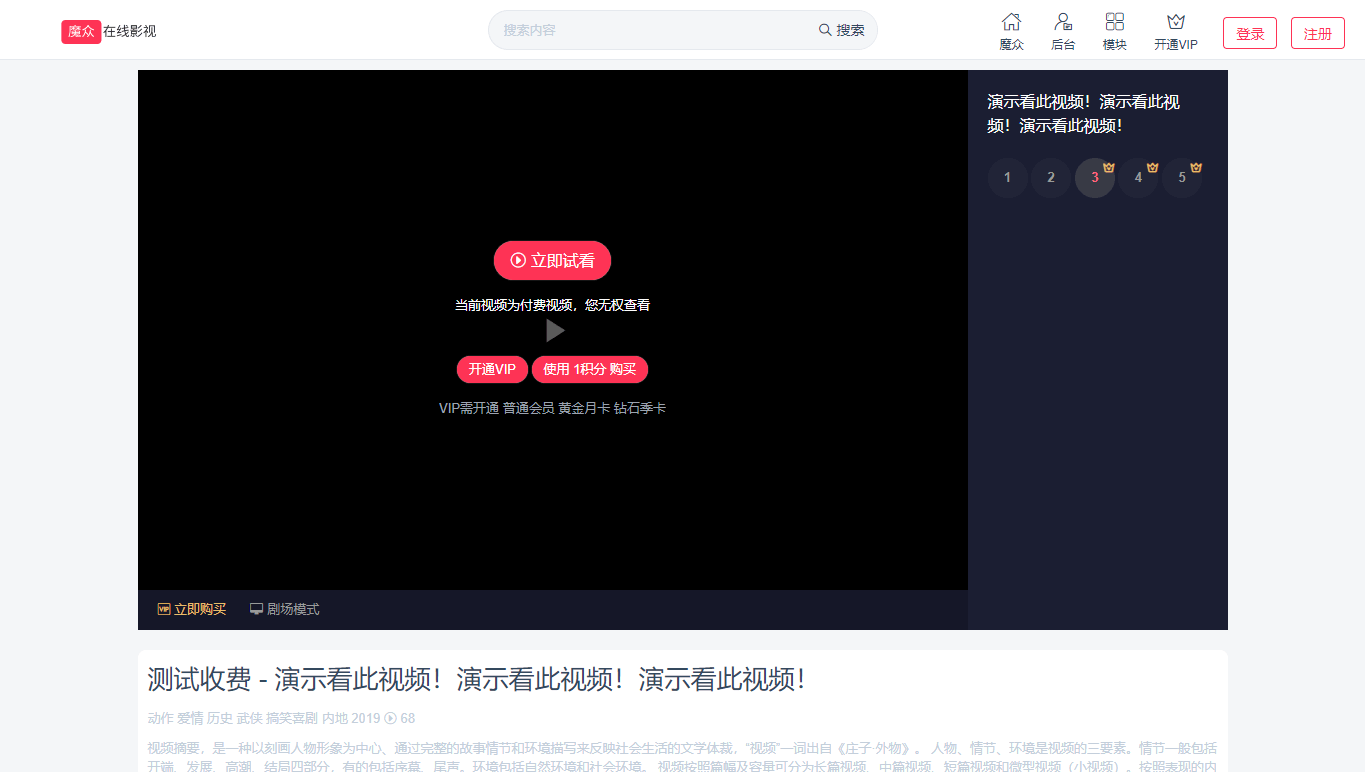The width and height of the screenshot is (1365, 772).
Task: Select VIP episode 4
Action: (1138, 178)
